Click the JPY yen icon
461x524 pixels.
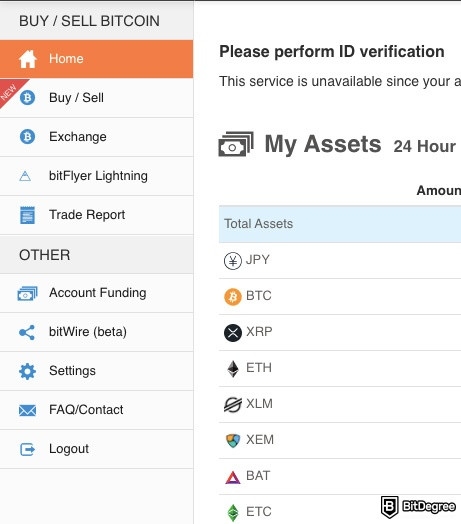pyautogui.click(x=233, y=261)
